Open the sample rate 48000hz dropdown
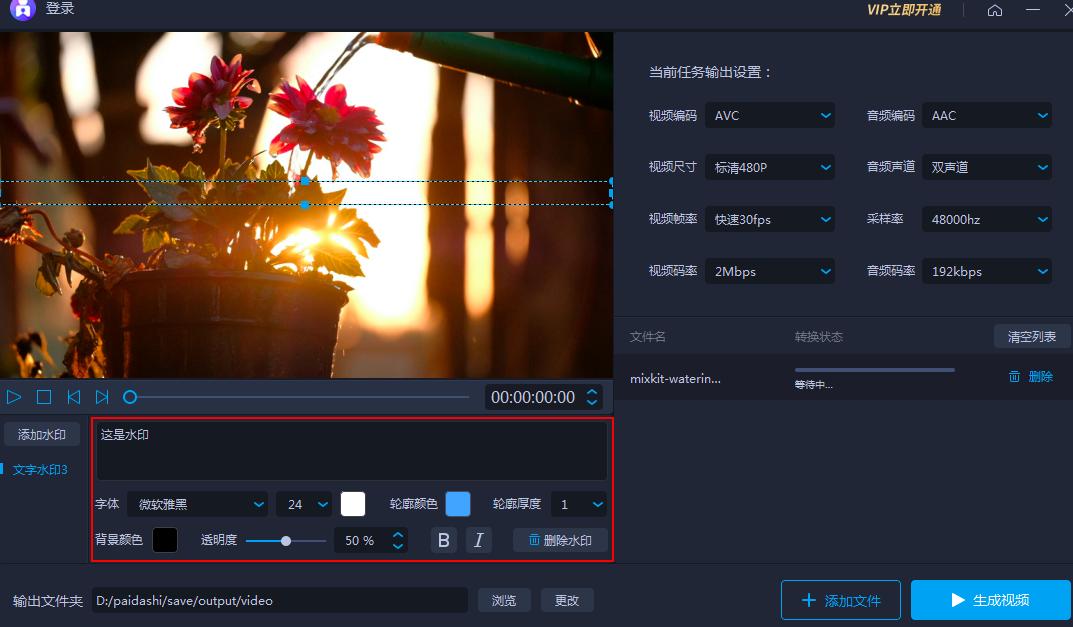 pos(986,220)
